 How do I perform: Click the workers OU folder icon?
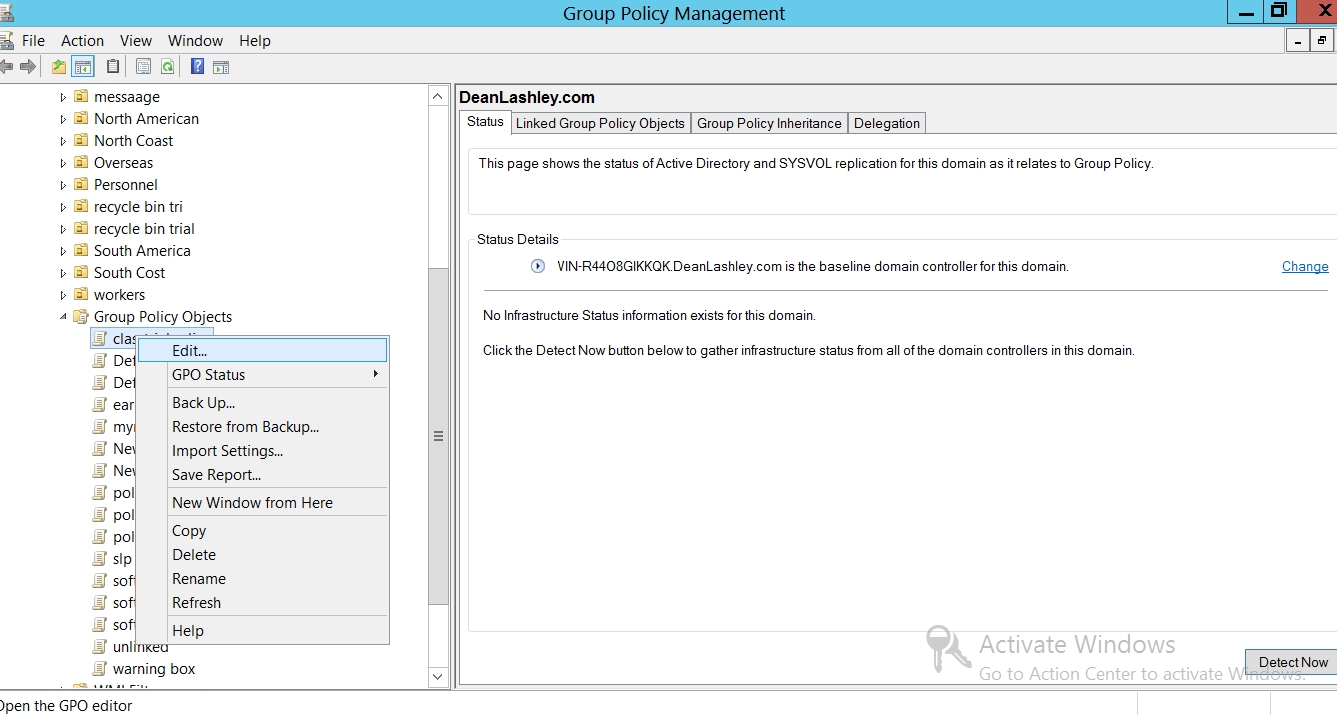(81, 295)
